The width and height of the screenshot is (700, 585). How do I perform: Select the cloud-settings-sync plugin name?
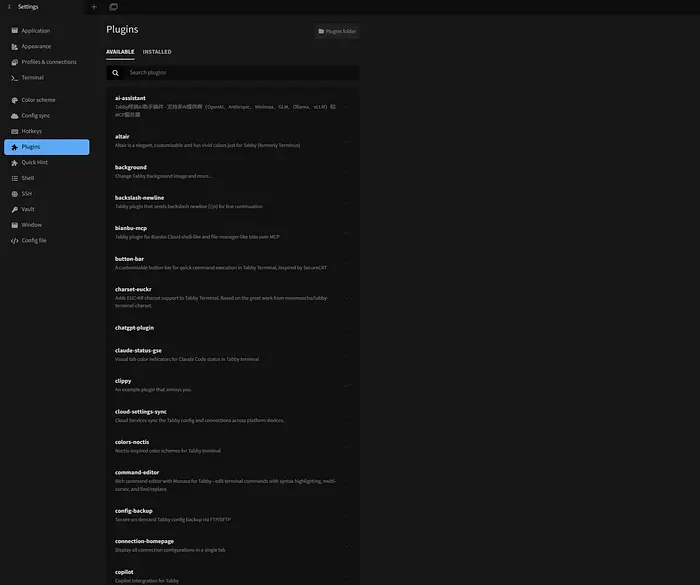(141, 412)
